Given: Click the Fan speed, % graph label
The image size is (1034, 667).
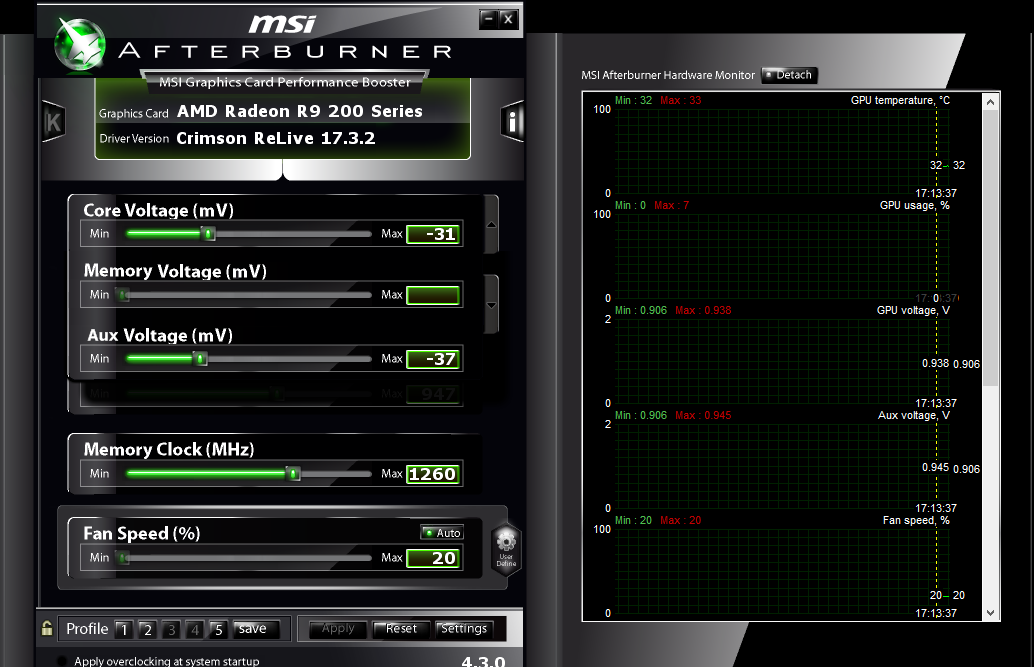Looking at the screenshot, I should (x=916, y=521).
